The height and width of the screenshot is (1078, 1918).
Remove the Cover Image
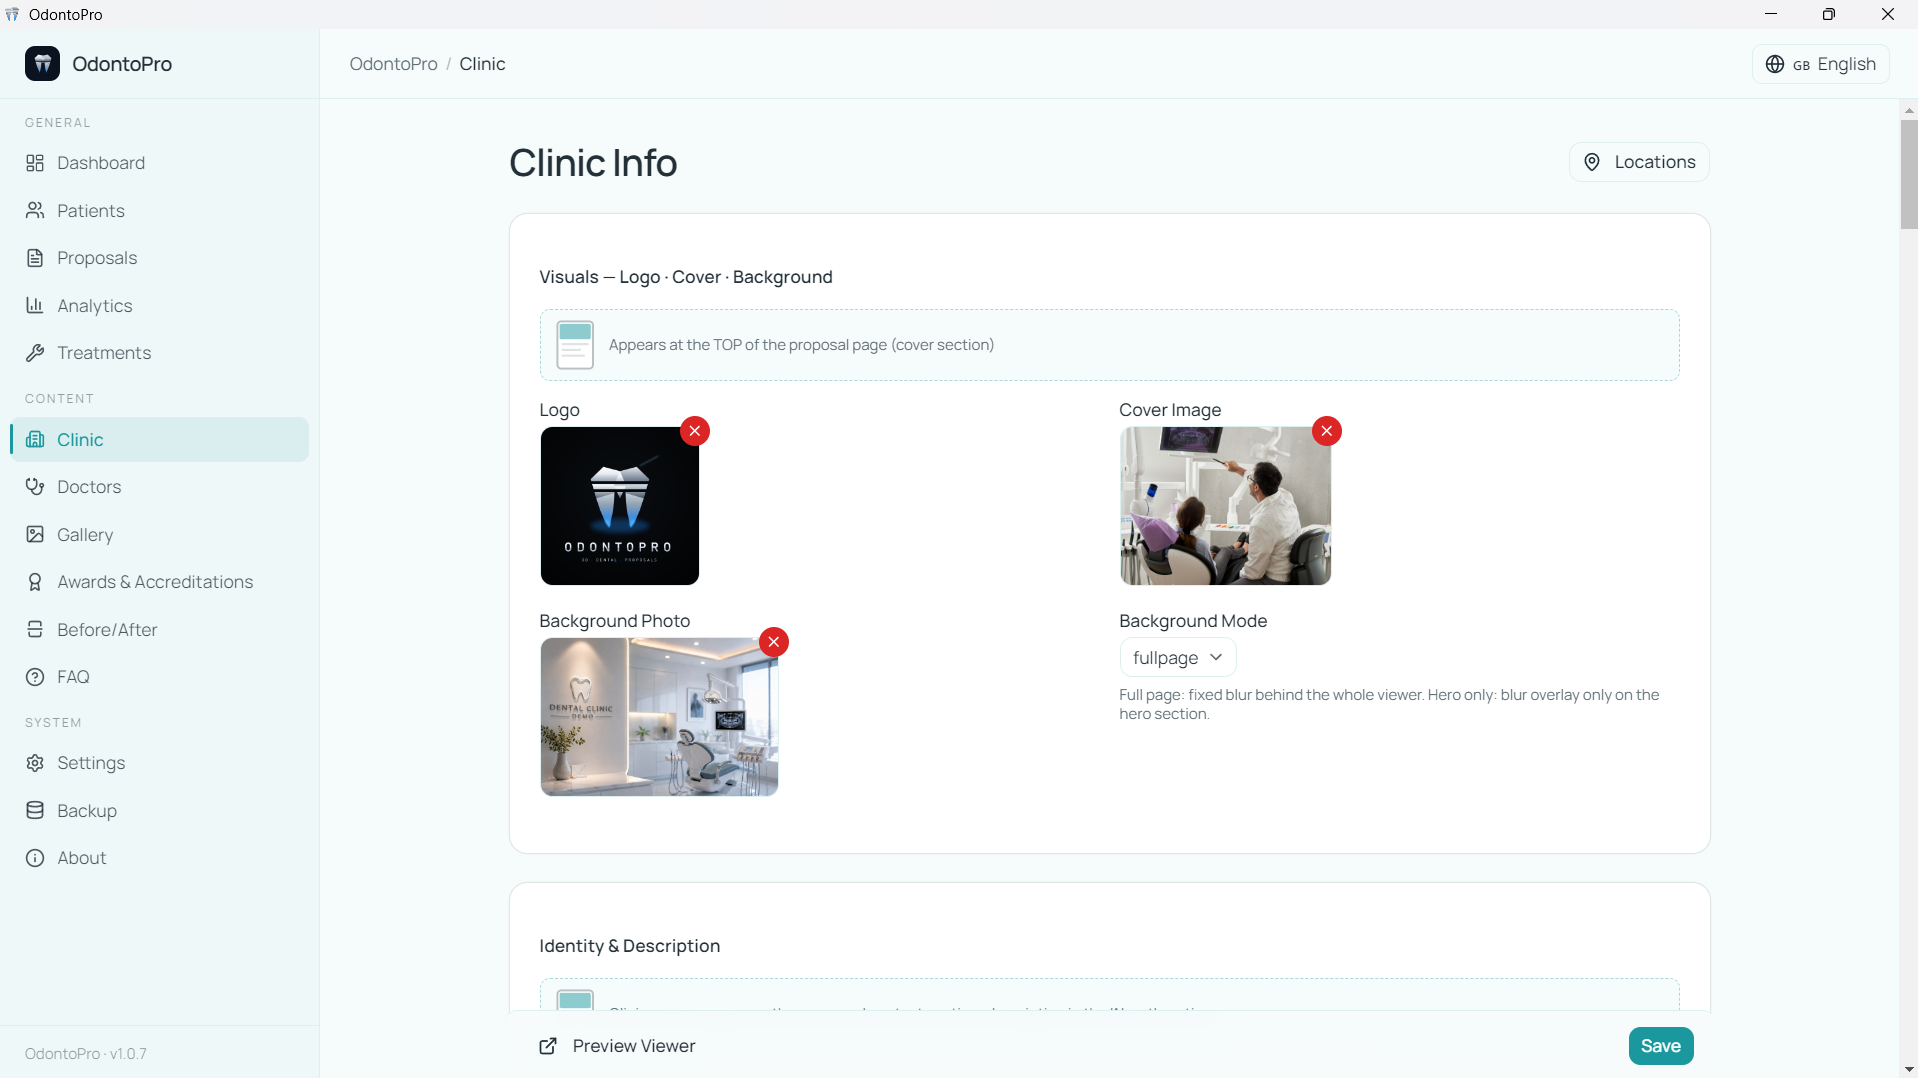[x=1327, y=431]
